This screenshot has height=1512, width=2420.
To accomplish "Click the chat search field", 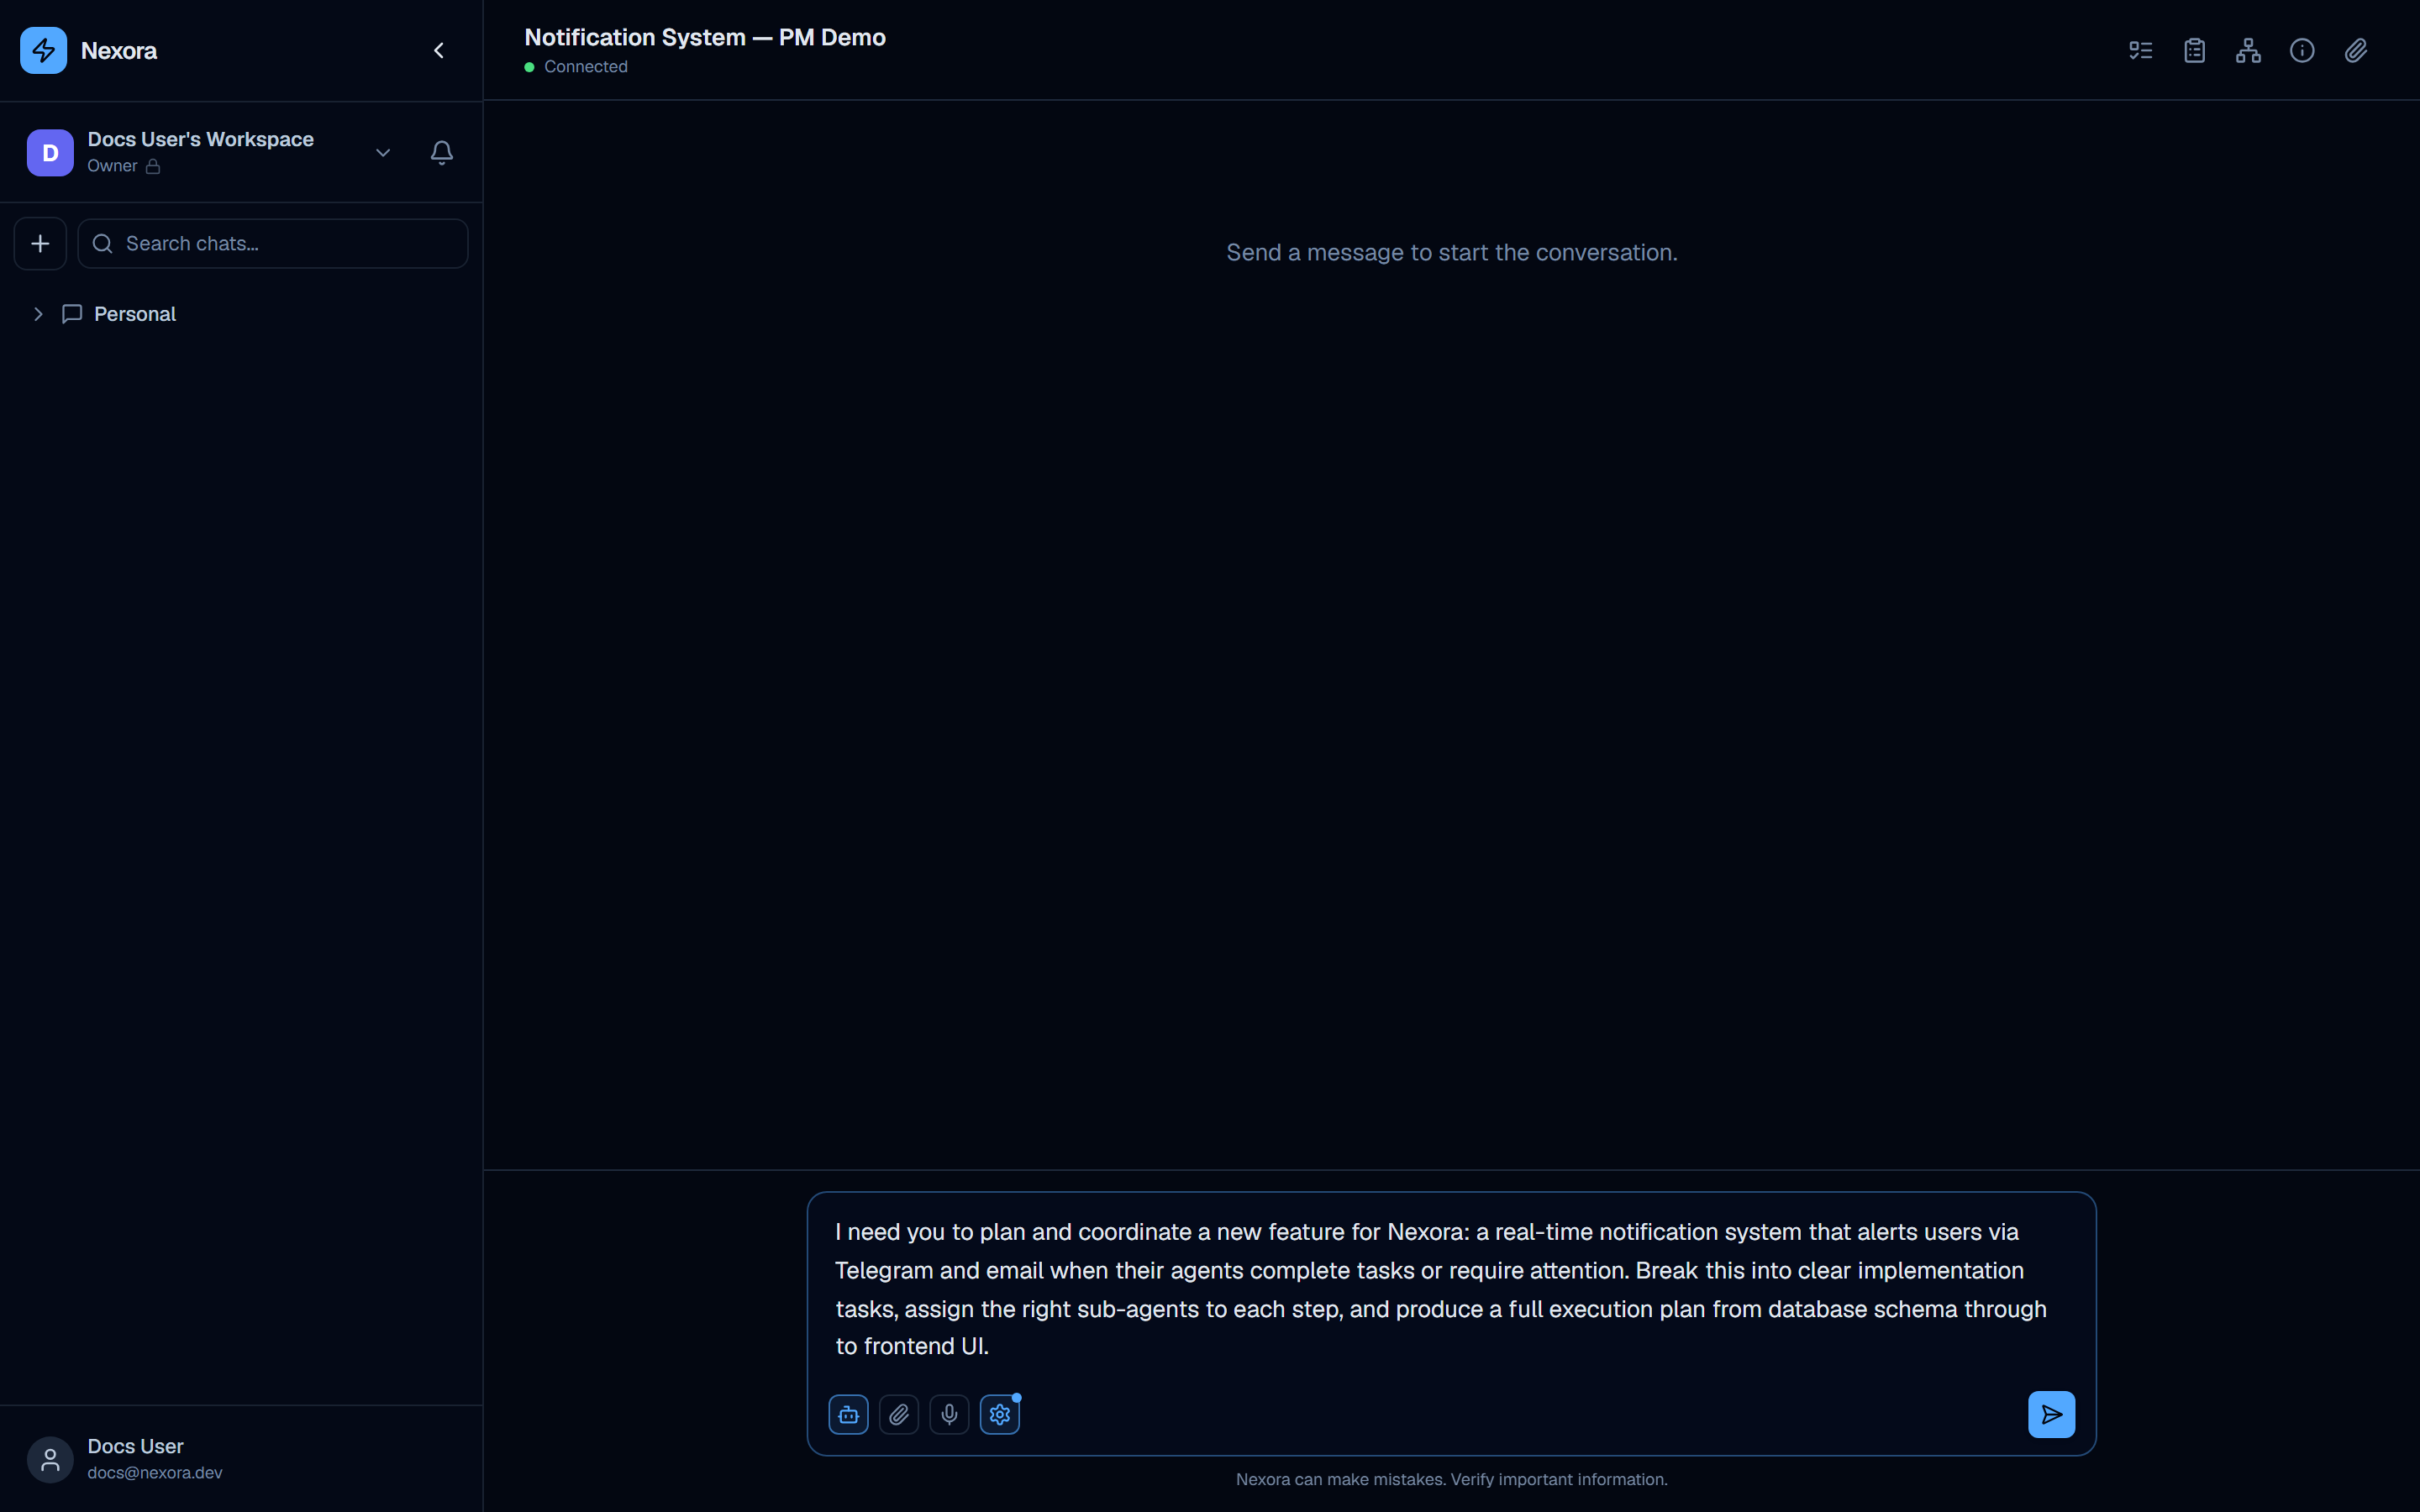I will [x=273, y=243].
